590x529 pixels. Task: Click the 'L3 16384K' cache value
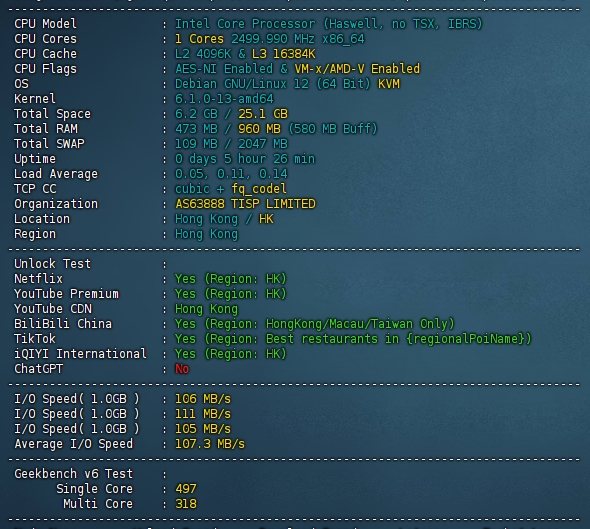(x=283, y=54)
